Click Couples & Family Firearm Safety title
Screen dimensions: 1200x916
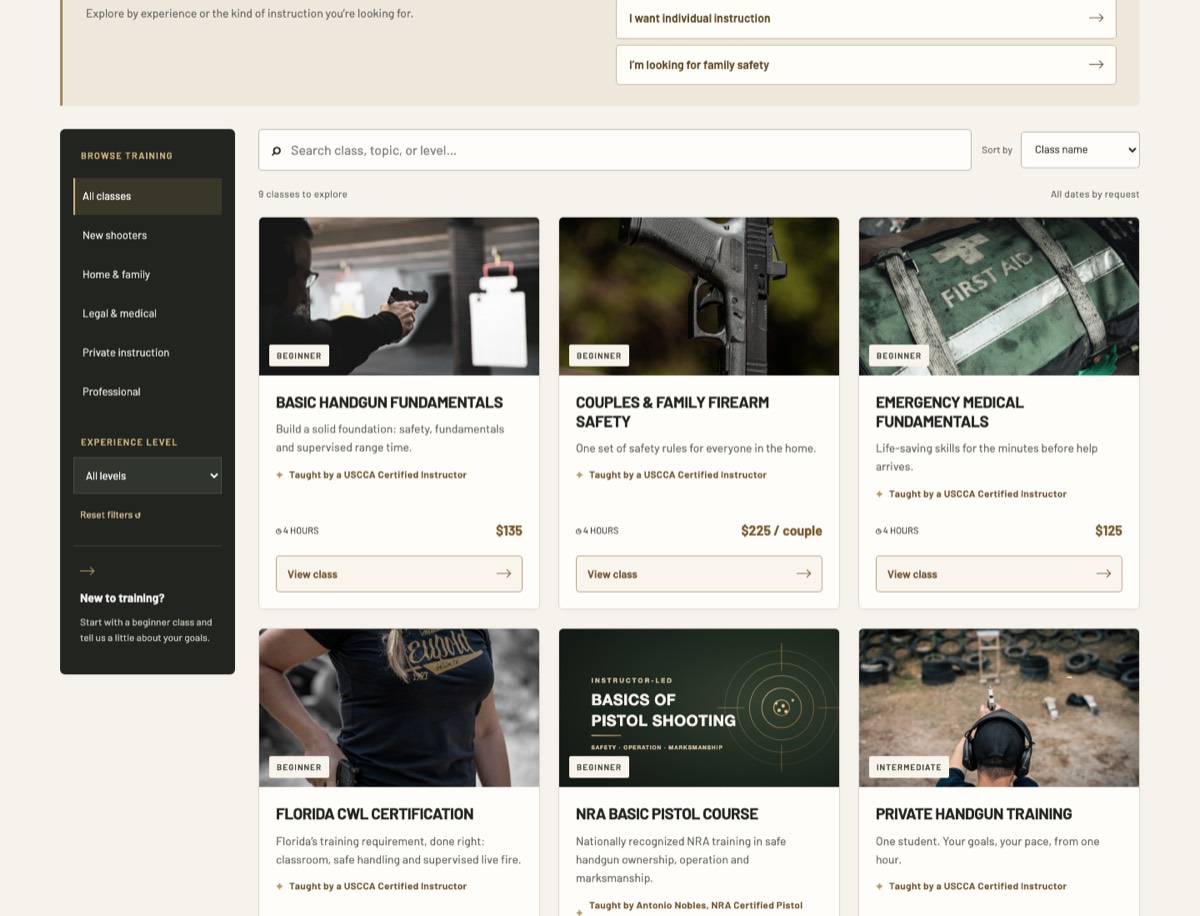[672, 412]
